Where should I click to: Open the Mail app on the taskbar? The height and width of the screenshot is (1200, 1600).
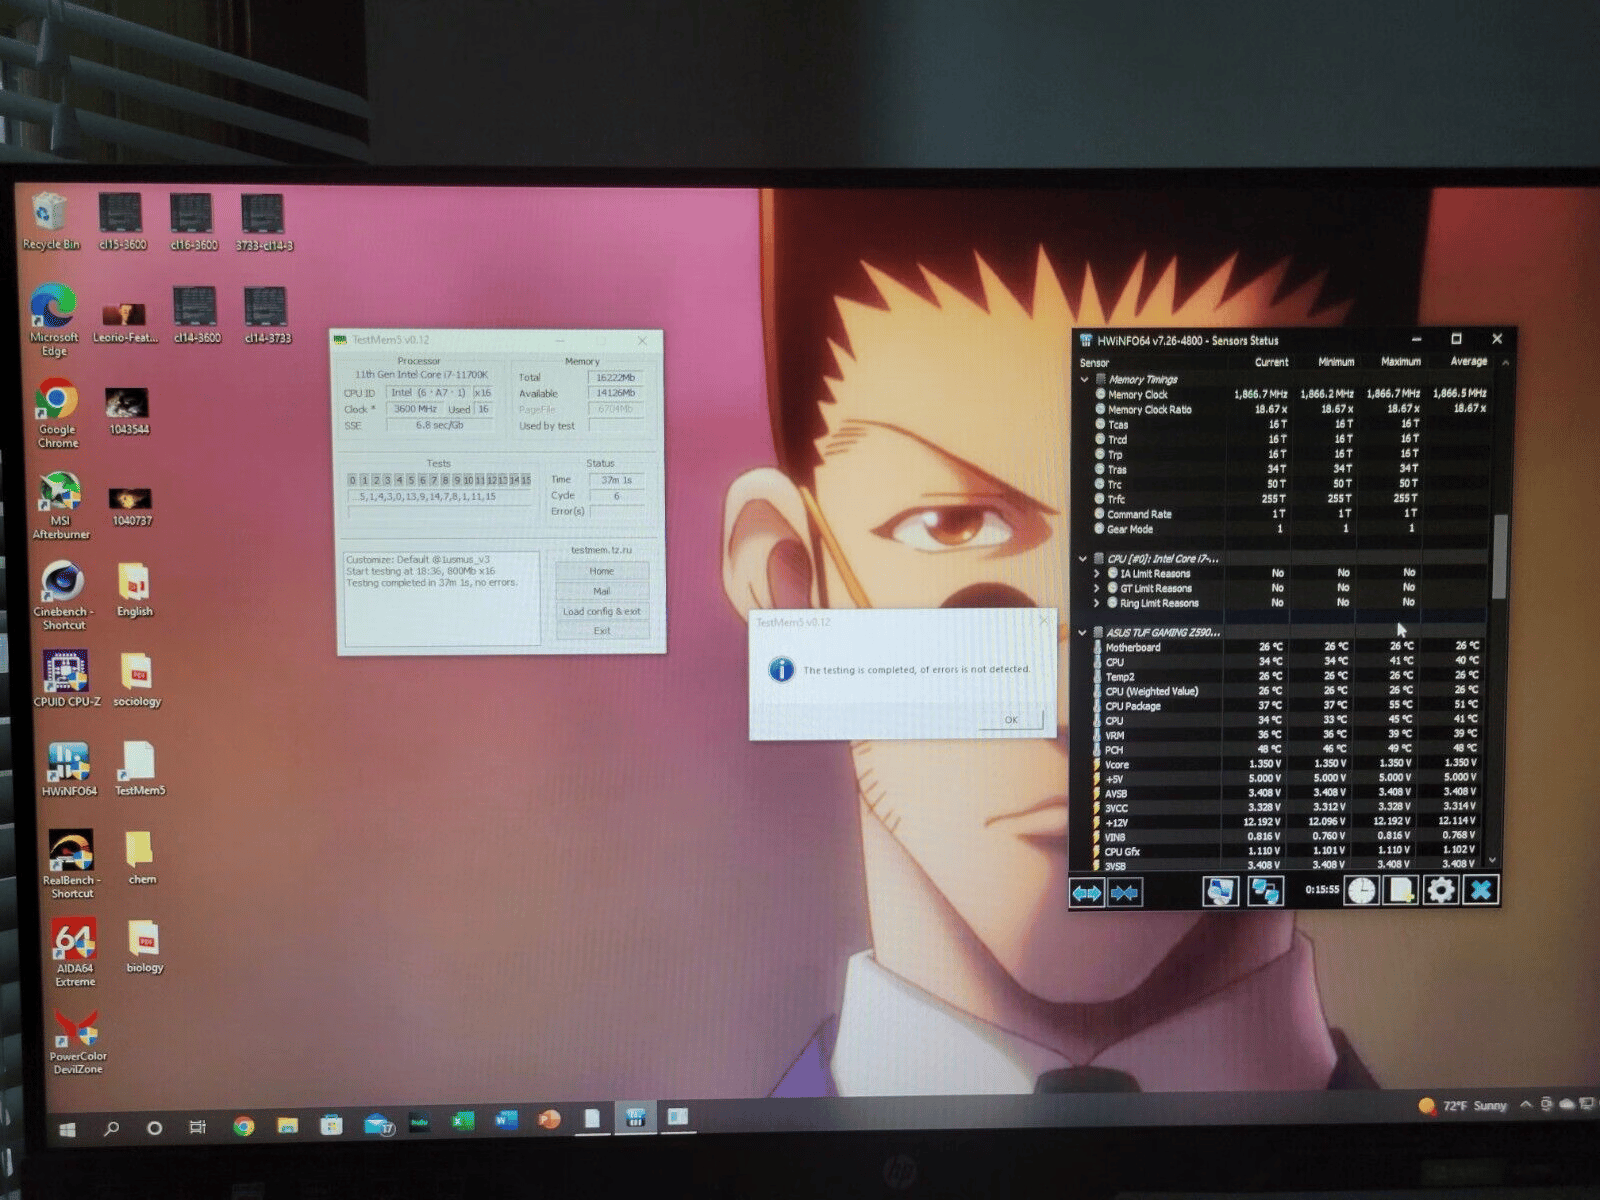pos(378,1124)
